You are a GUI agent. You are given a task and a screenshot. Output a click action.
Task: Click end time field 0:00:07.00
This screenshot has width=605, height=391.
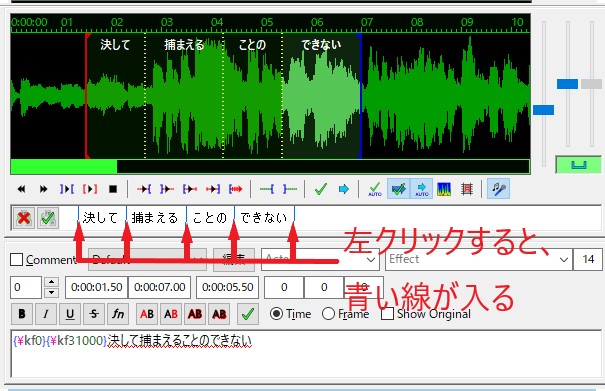(x=159, y=288)
